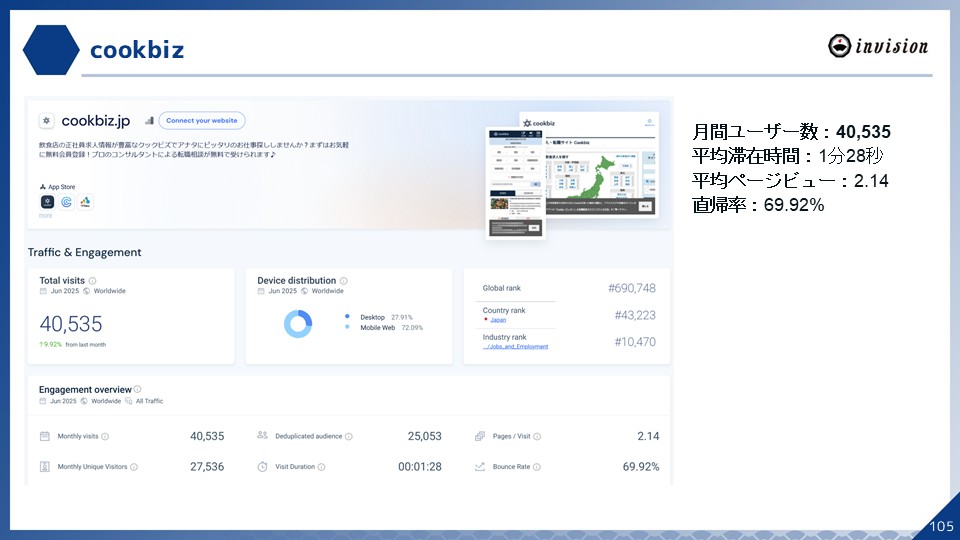Viewport: 960px width, 540px height.
Task: Click the info icon beside Monthly visits
Action: [105, 437]
